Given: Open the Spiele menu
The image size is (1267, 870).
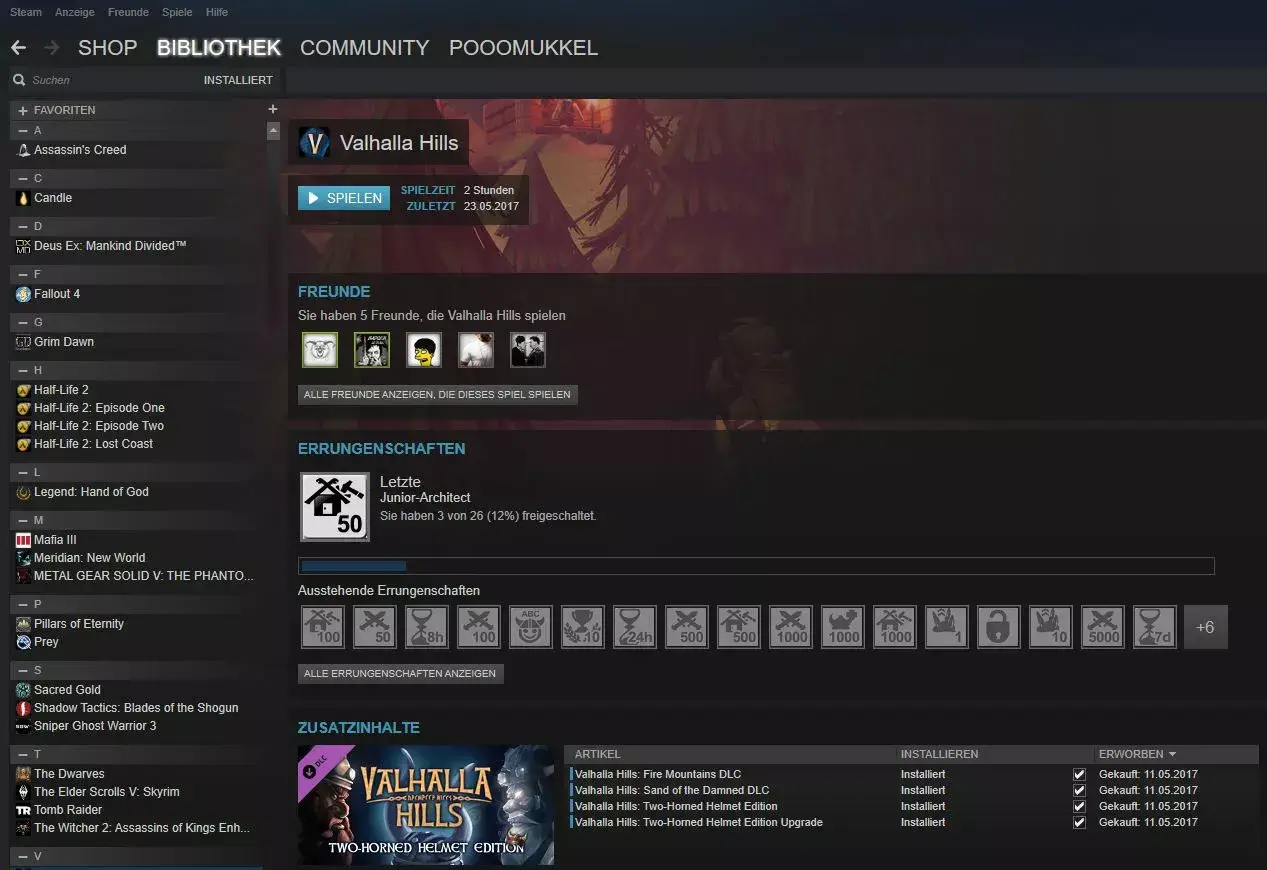Looking at the screenshot, I should 177,12.
